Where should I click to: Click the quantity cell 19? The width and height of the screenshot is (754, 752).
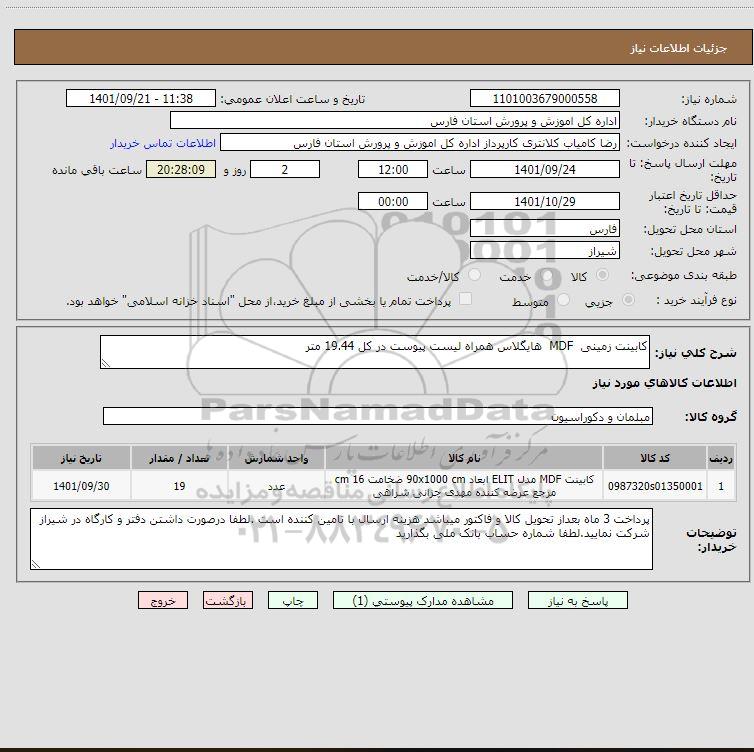[179, 486]
